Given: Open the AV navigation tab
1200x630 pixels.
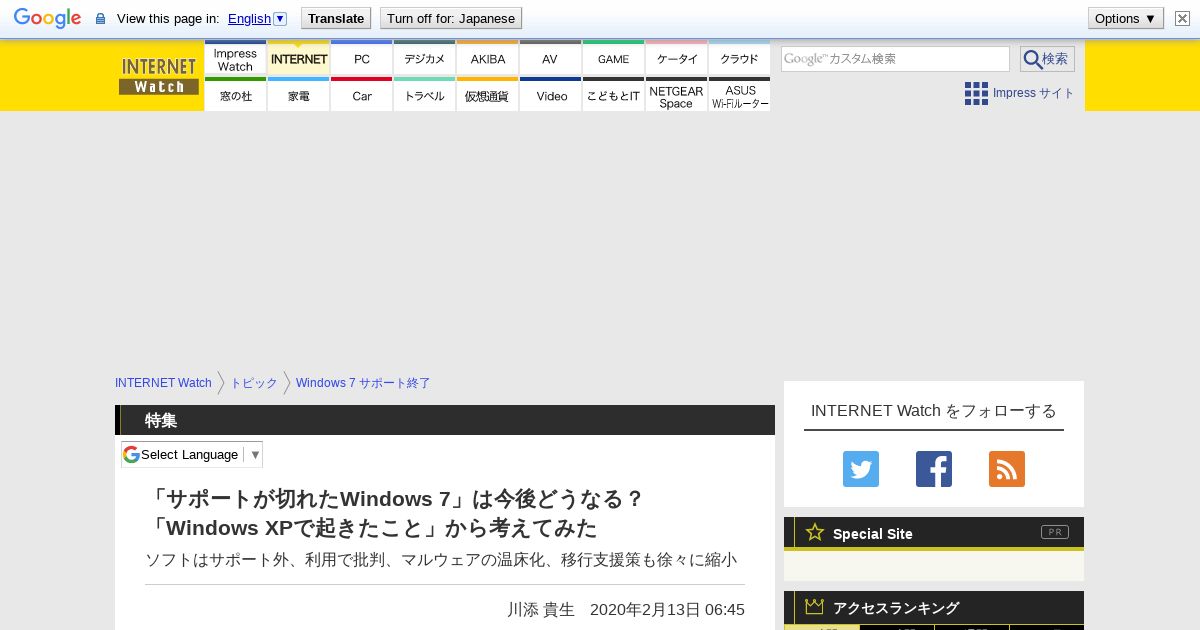Looking at the screenshot, I should coord(550,59).
